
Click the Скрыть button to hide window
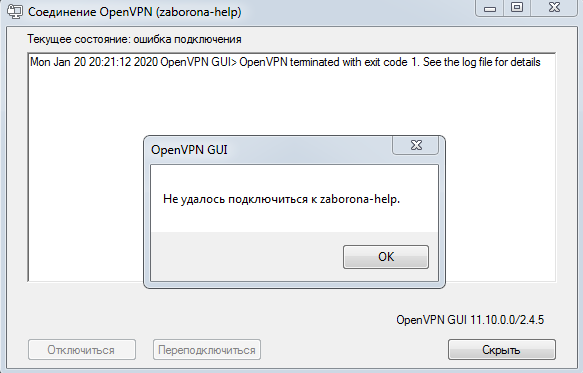pyautogui.click(x=502, y=349)
